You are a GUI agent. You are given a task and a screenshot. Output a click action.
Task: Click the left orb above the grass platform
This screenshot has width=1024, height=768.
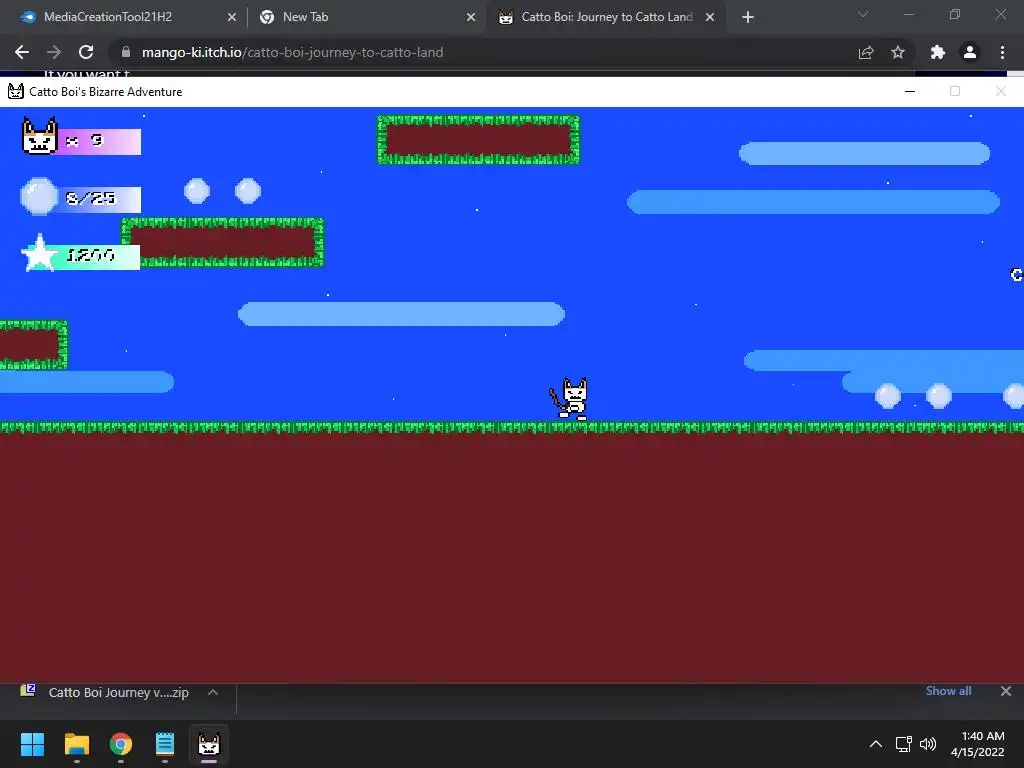197,191
